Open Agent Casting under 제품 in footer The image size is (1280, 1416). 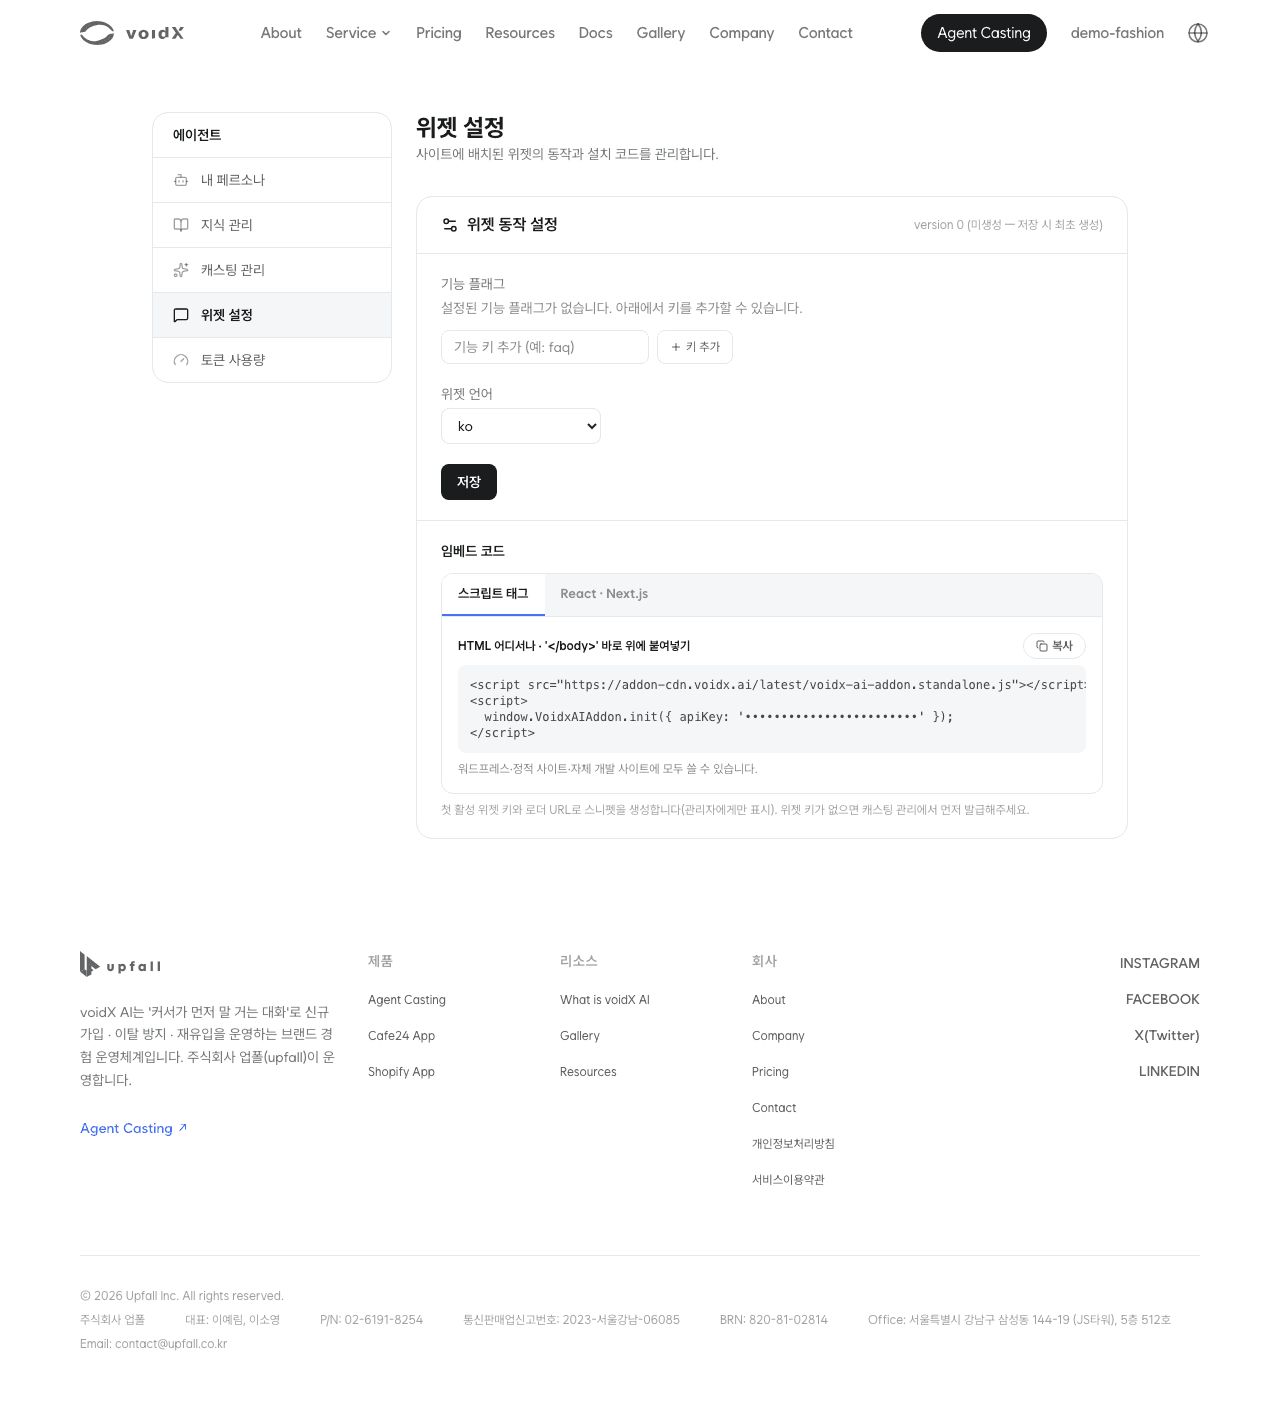pos(407,1000)
